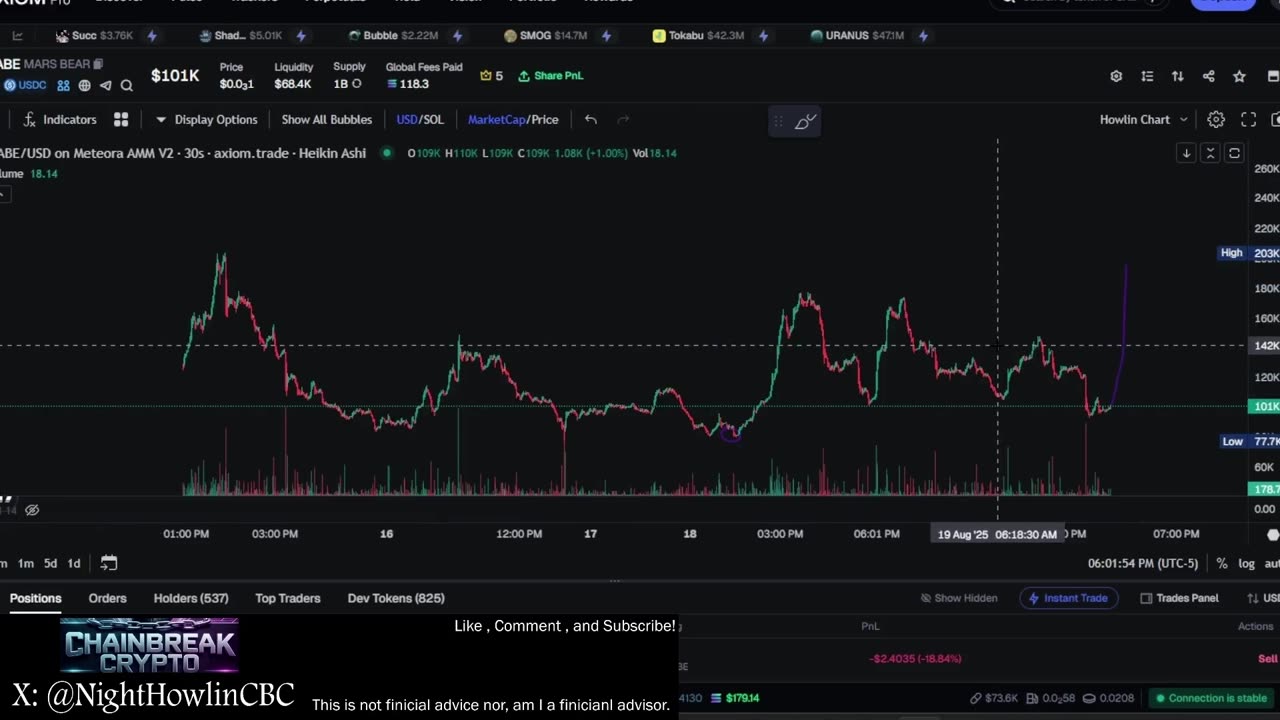The image size is (1280, 720).
Task: Open the go-to-date calendar icon
Action: coord(109,563)
